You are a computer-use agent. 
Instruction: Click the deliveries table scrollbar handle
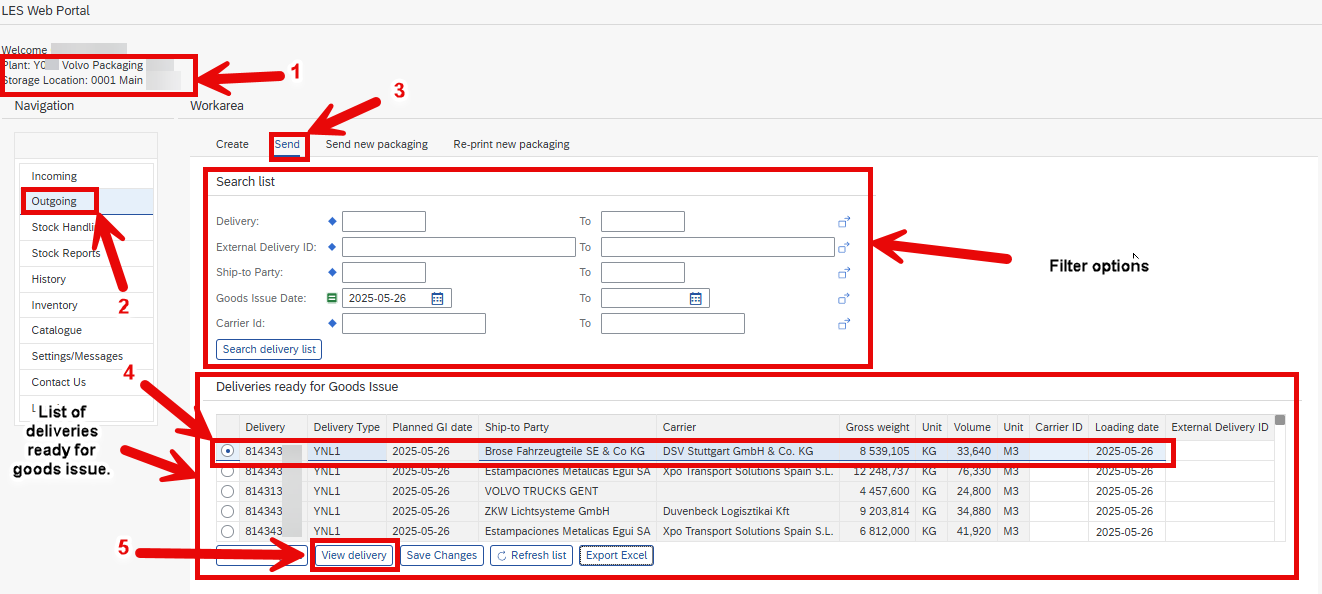pos(1280,421)
